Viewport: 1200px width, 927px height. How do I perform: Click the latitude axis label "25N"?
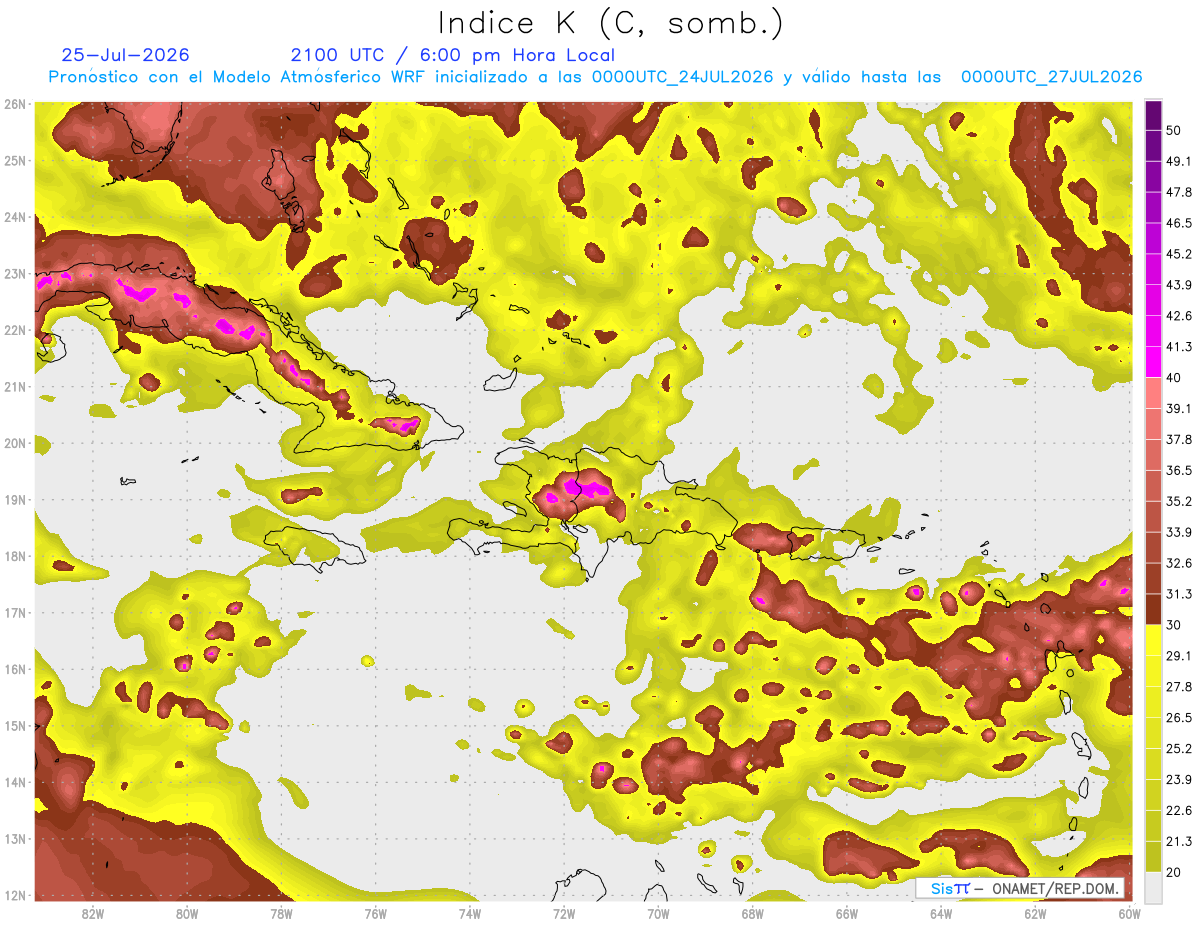click(x=15, y=160)
